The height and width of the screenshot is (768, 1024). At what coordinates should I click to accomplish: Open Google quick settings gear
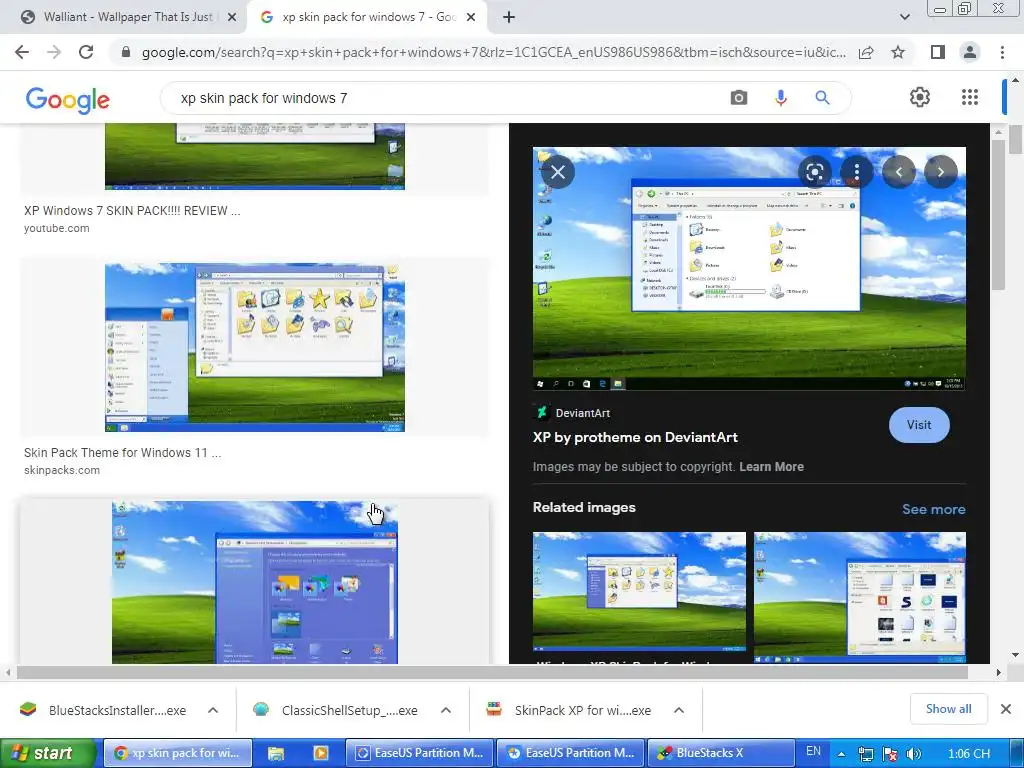(920, 97)
